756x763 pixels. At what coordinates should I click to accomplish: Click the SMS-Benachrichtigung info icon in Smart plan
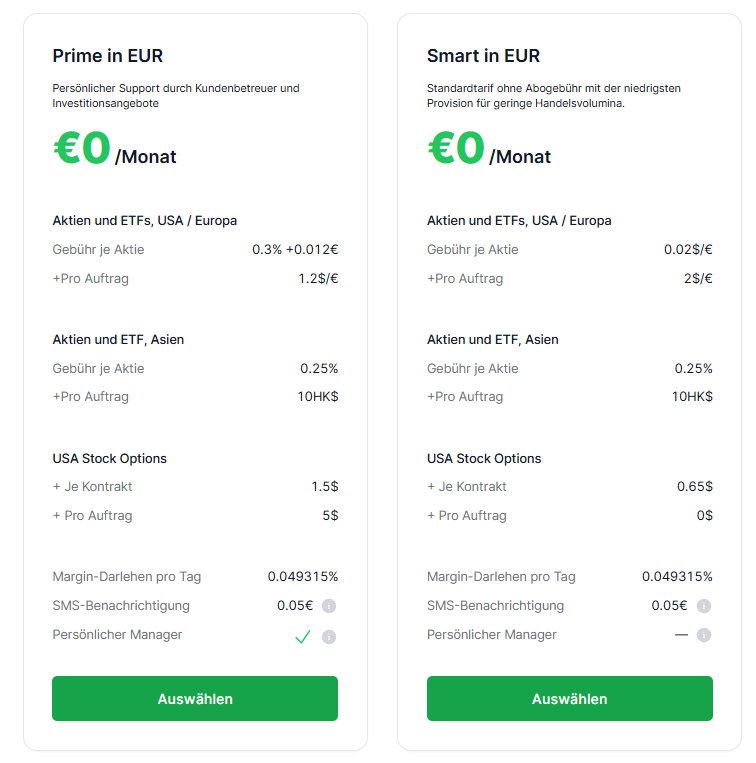coord(704,606)
